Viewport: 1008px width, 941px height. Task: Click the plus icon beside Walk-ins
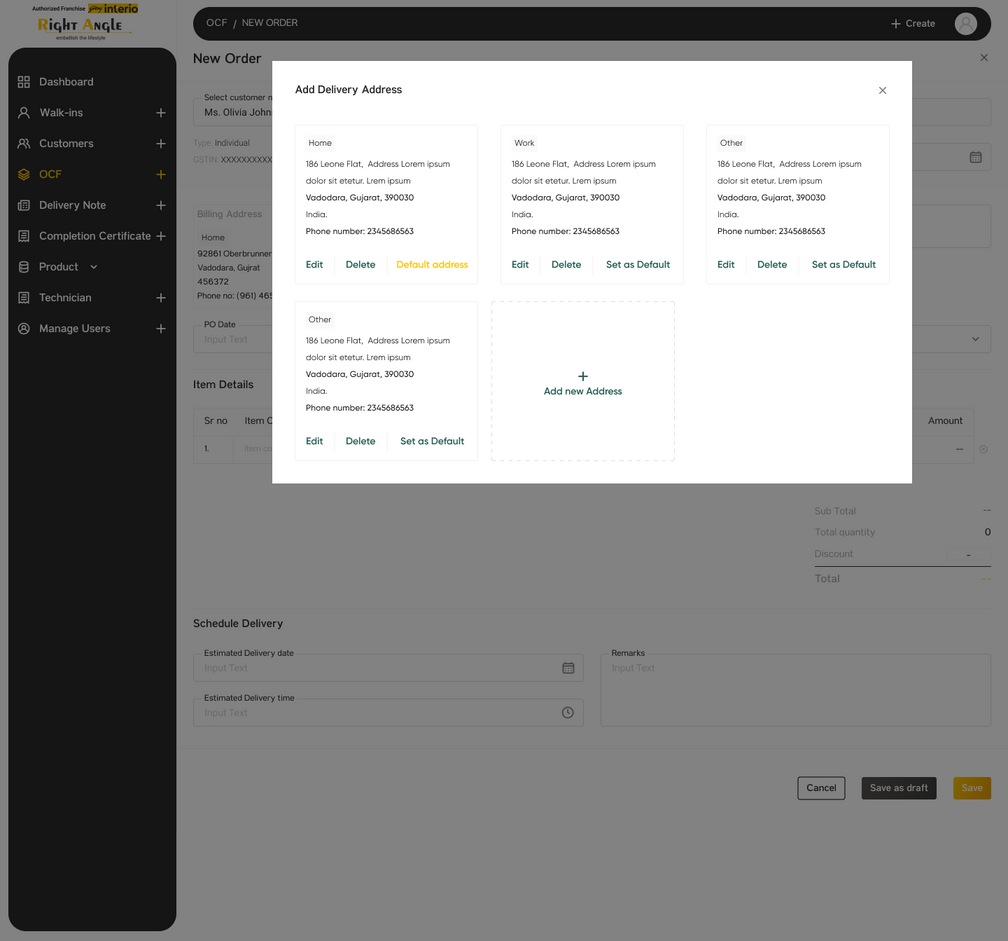(161, 113)
